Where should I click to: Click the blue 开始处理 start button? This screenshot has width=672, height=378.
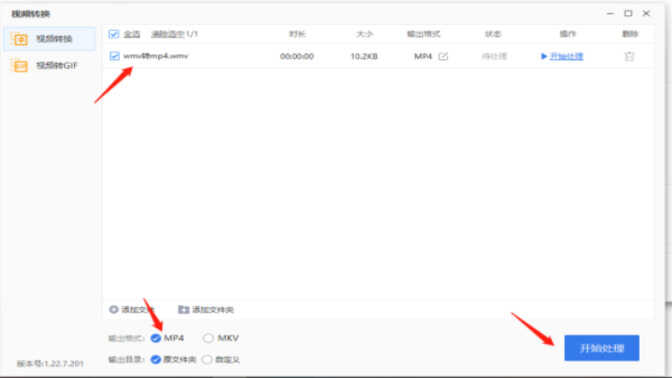coord(602,348)
